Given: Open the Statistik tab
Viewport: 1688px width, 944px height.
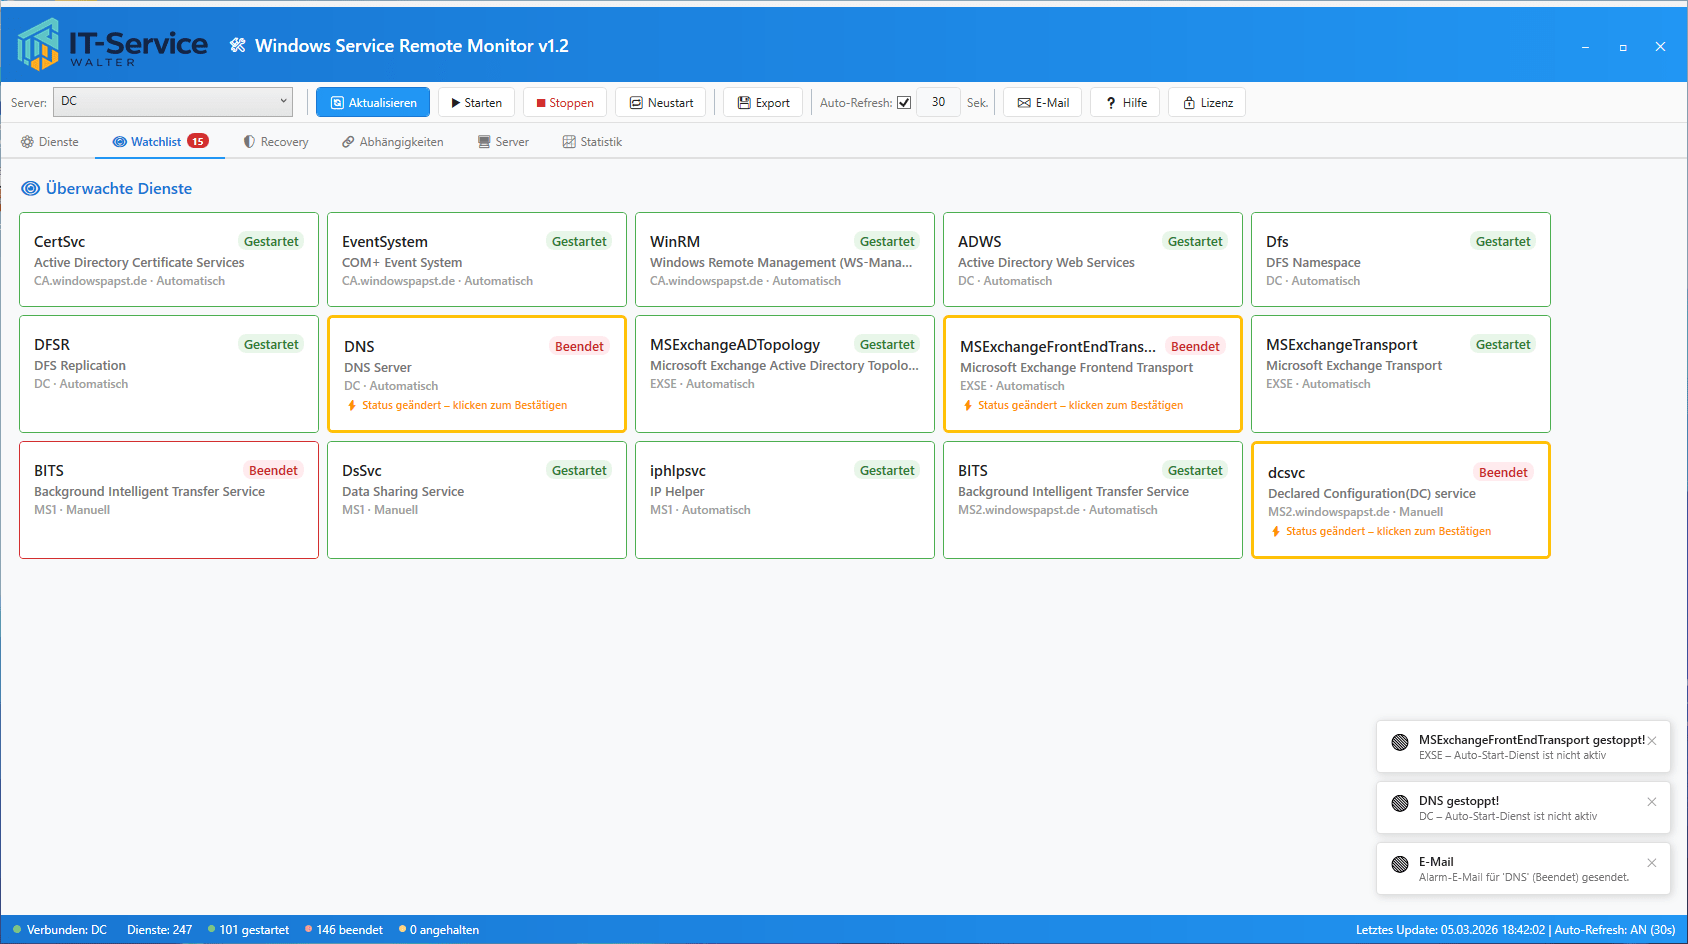Looking at the screenshot, I should pyautogui.click(x=592, y=142).
